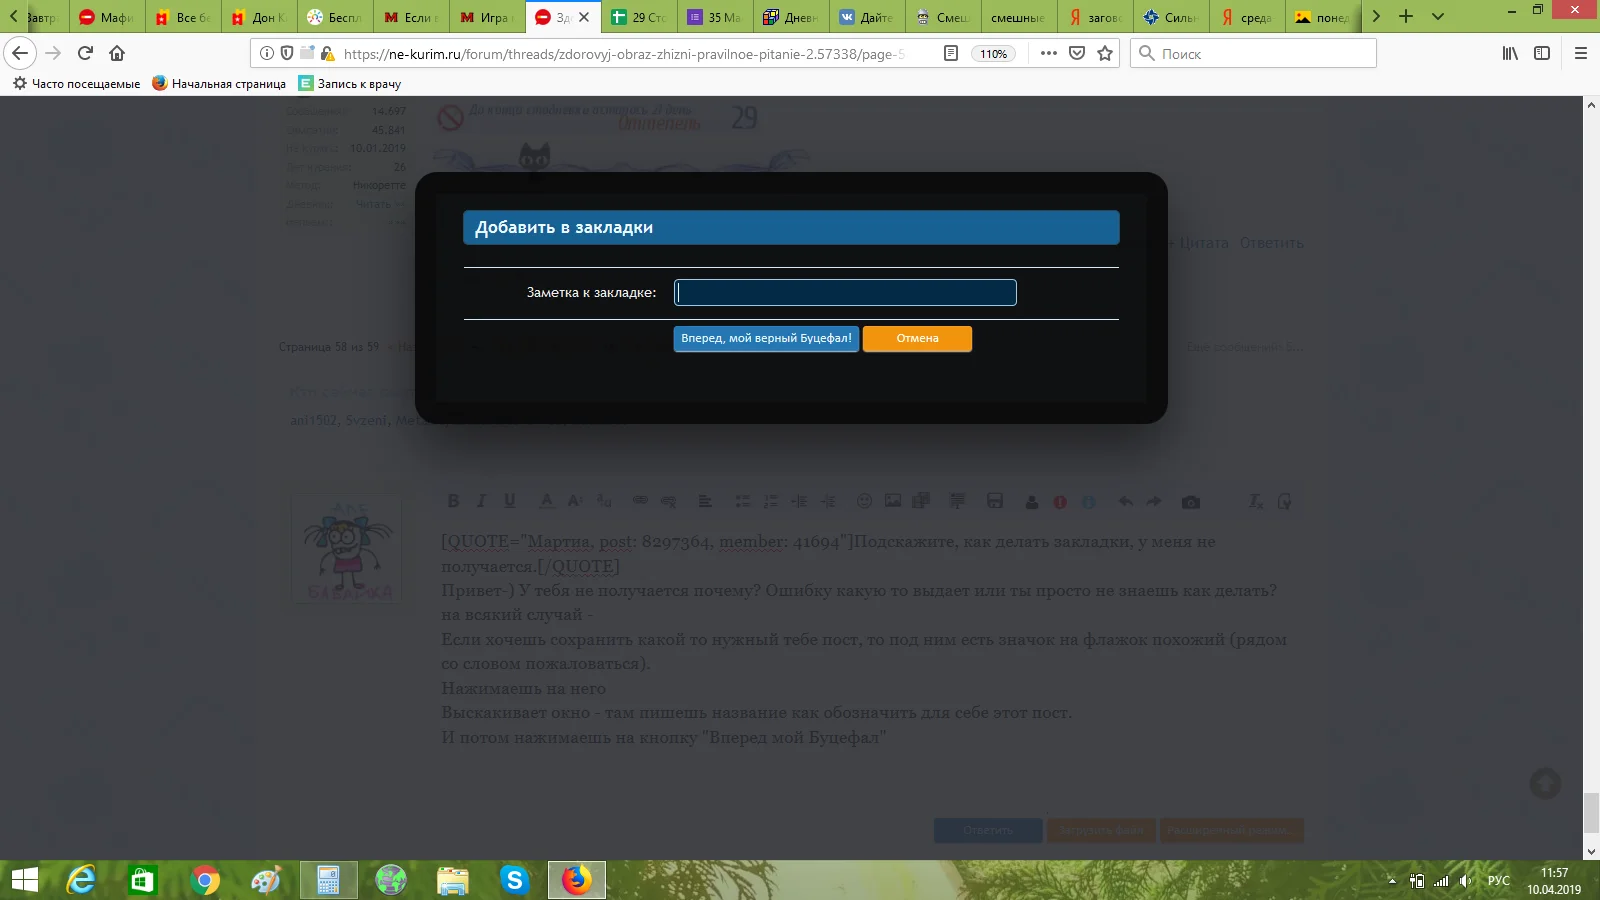Insert a bulleted list in the editor

[x=742, y=501]
